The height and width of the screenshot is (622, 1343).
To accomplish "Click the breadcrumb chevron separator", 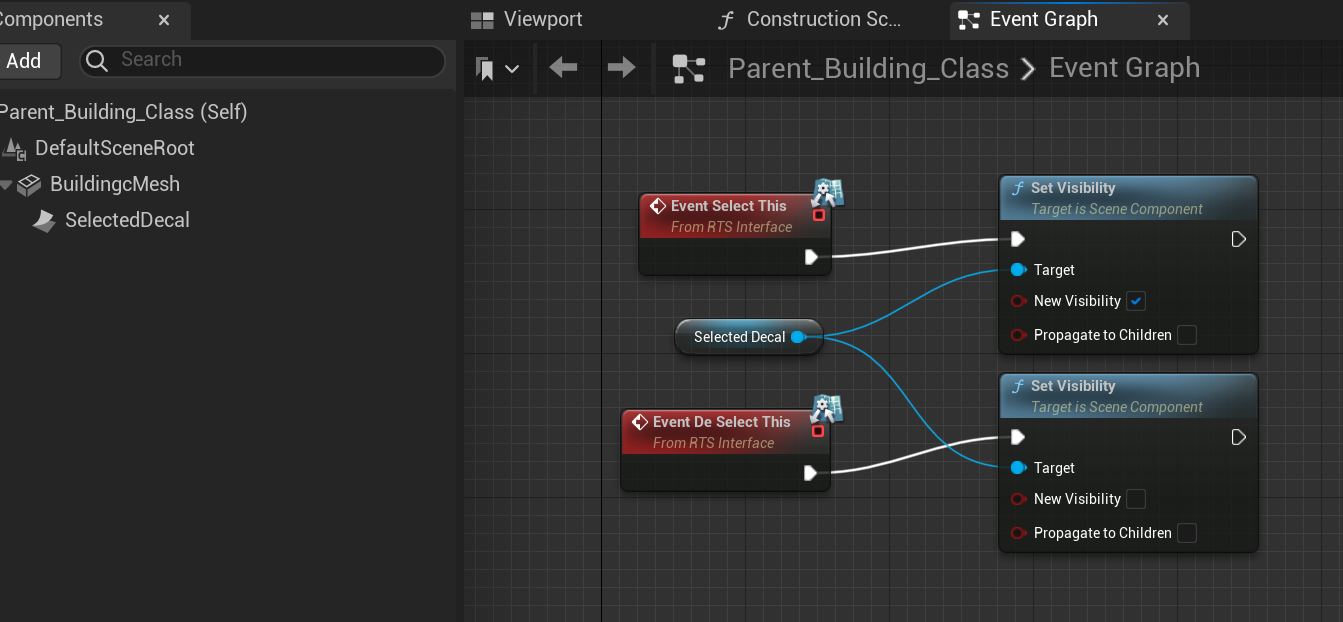I will coord(1028,69).
